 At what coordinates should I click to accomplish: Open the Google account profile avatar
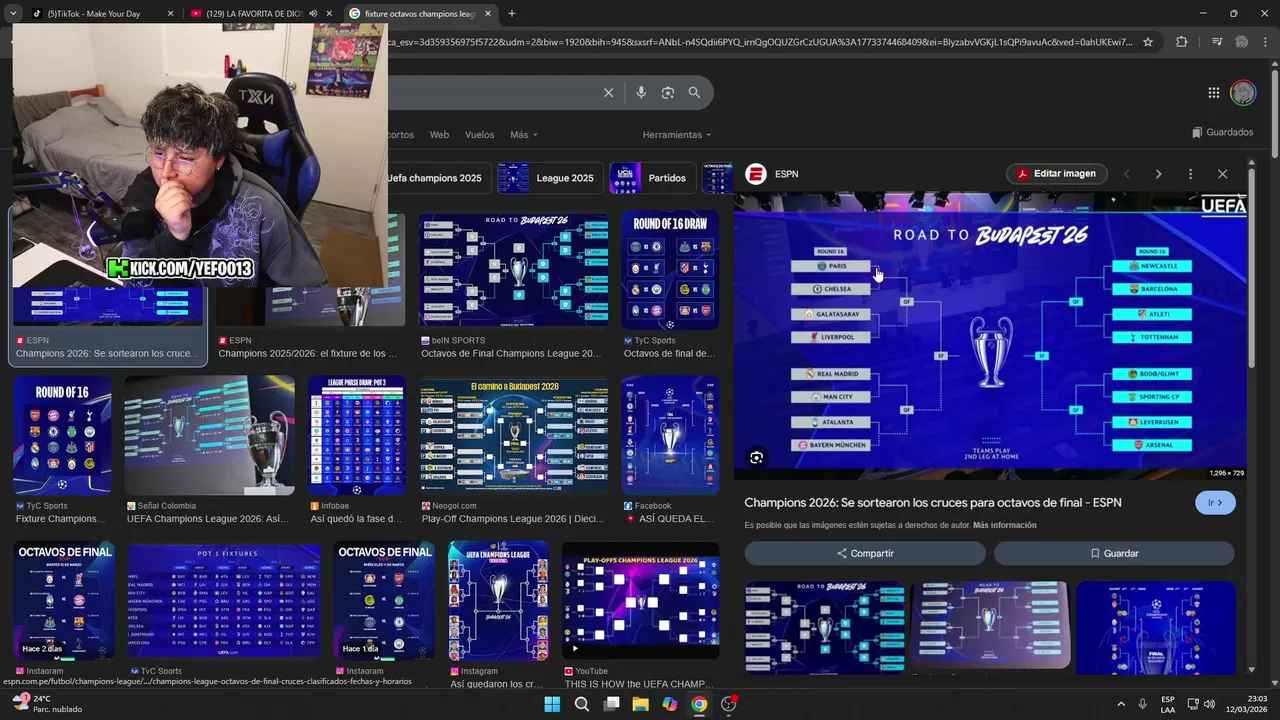[1243, 93]
